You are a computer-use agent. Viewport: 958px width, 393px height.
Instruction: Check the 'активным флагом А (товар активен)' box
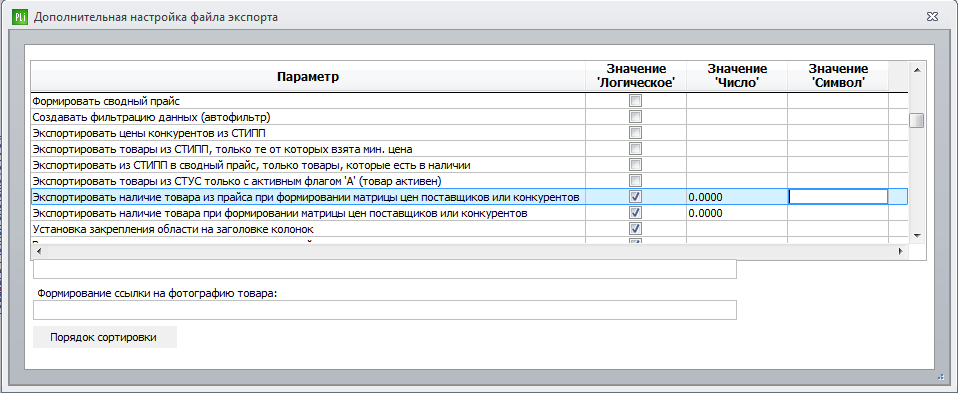(635, 181)
